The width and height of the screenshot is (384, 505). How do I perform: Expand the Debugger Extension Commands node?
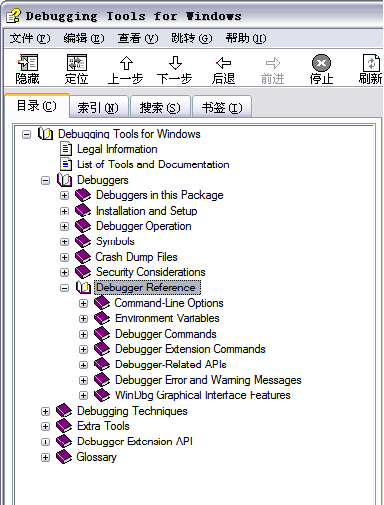(x=83, y=349)
